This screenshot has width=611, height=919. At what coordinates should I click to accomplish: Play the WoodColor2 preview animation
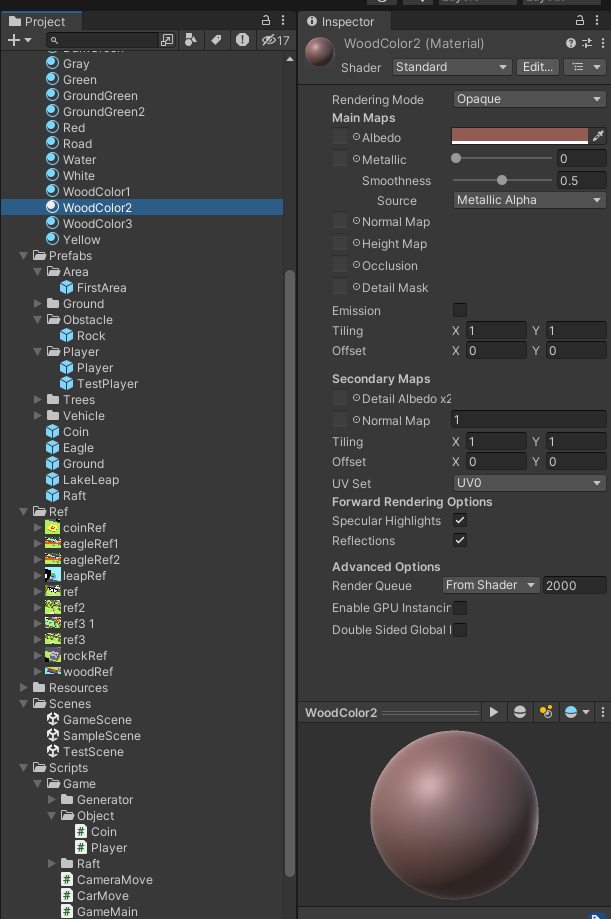pyautogui.click(x=494, y=712)
